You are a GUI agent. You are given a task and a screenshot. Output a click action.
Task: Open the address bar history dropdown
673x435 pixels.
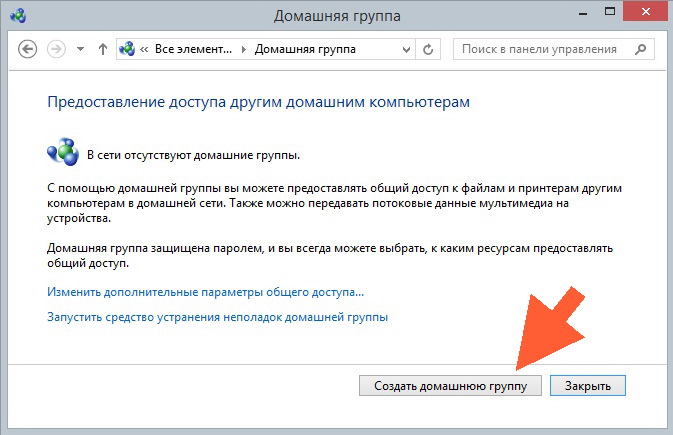pos(406,49)
